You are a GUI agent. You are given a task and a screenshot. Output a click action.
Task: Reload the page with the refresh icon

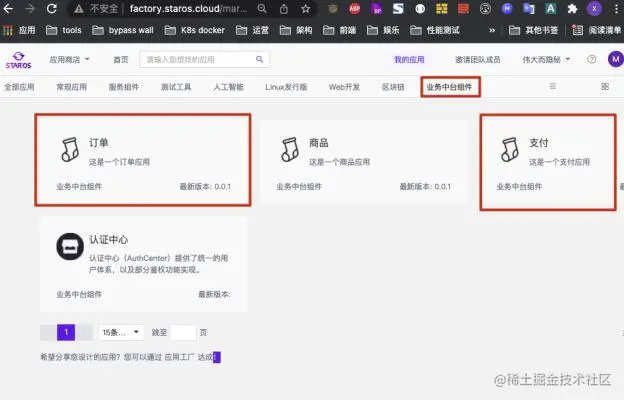coord(52,8)
